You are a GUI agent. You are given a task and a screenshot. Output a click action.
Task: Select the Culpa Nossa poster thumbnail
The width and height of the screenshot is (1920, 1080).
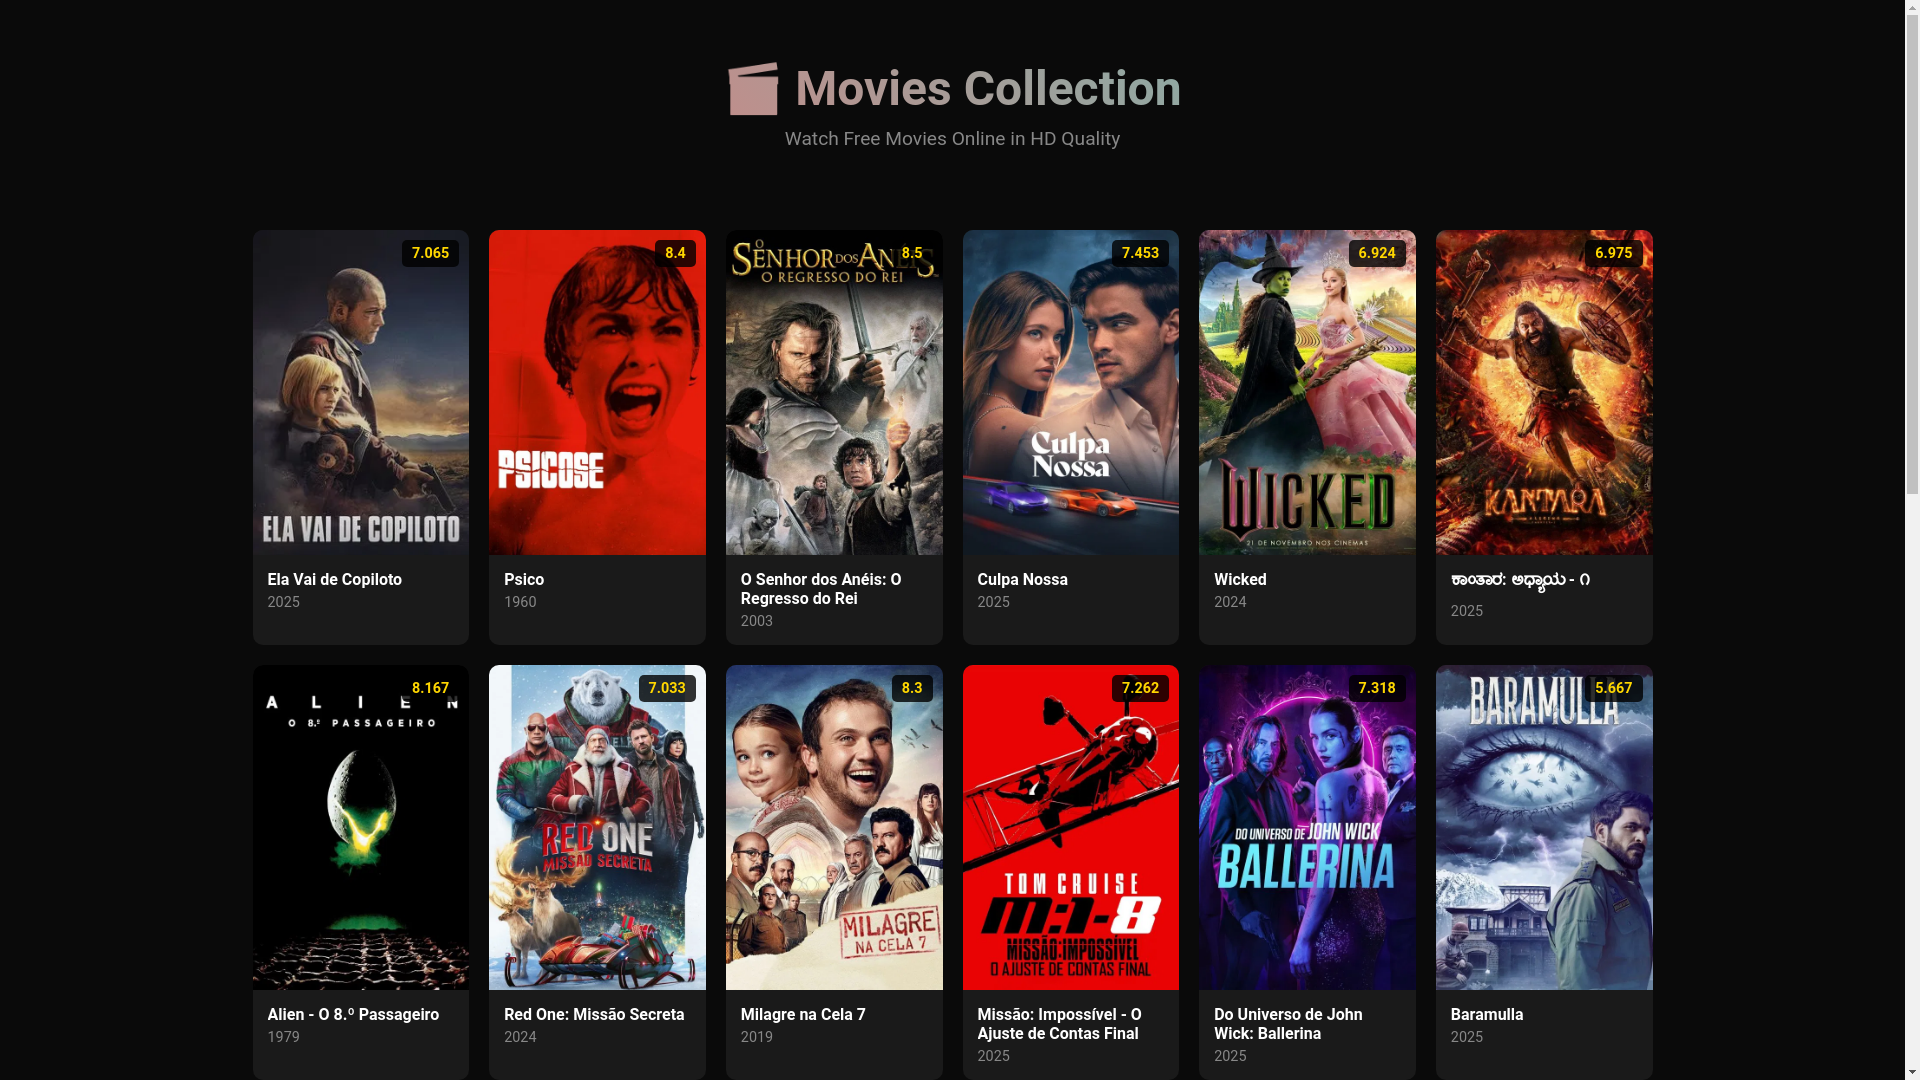(x=1070, y=392)
